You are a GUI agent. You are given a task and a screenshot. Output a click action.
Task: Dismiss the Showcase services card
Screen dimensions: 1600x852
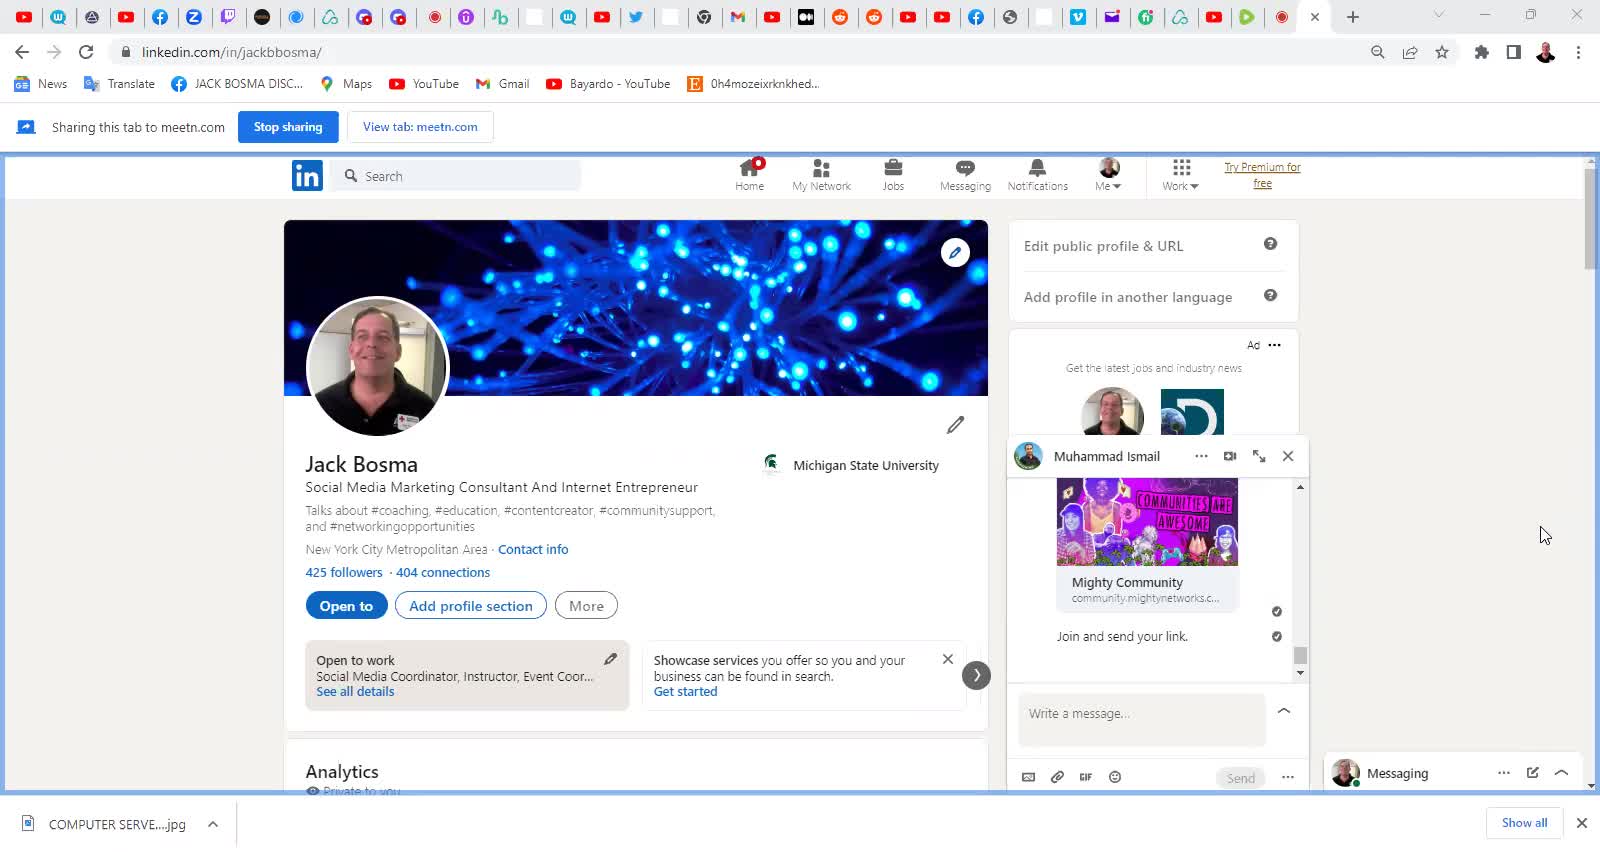pos(948,659)
